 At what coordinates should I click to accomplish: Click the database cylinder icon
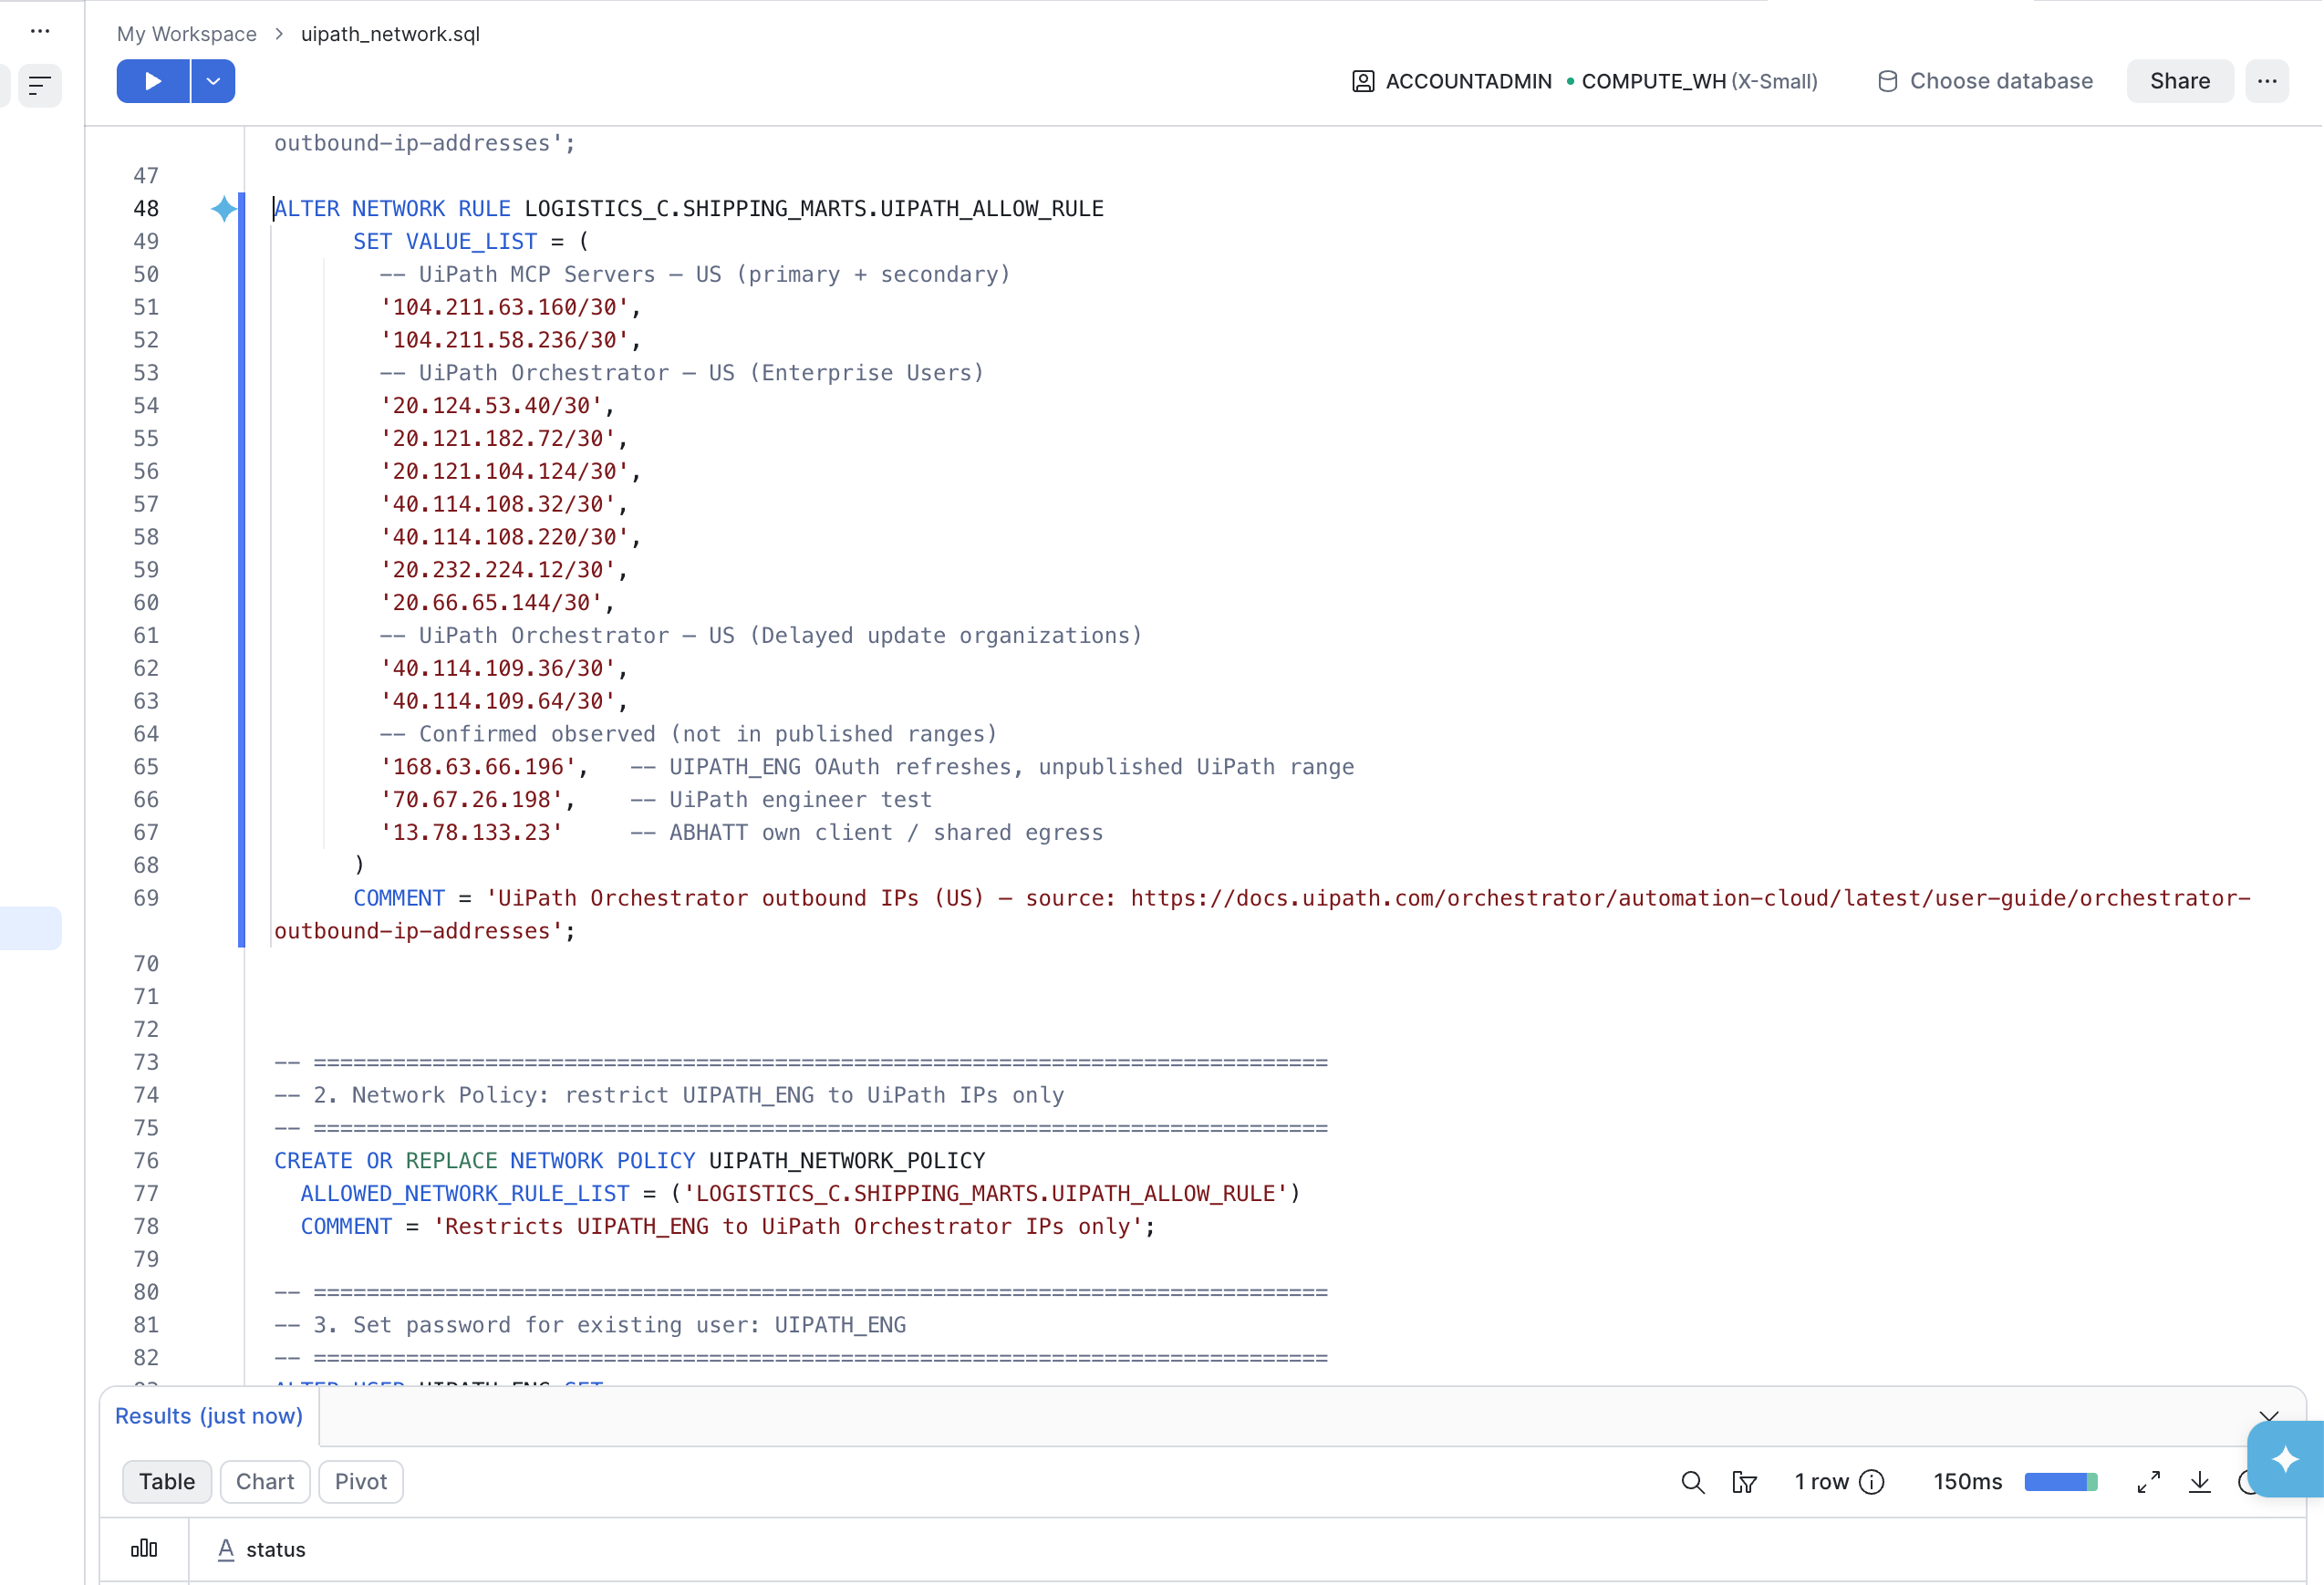1887,81
